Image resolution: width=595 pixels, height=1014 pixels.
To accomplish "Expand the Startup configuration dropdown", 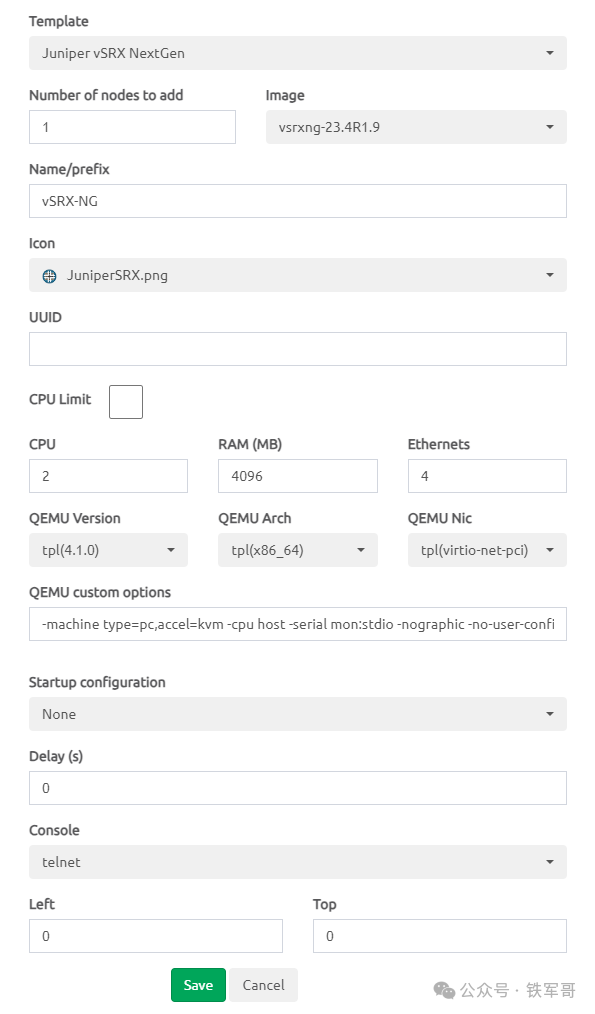I will (x=298, y=714).
